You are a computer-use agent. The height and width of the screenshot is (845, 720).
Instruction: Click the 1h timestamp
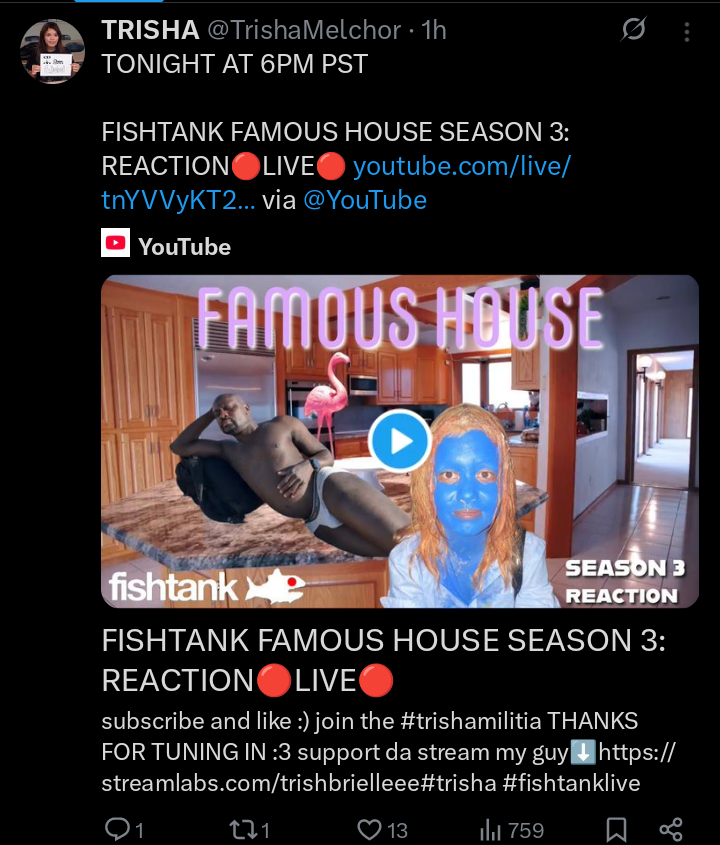tap(434, 30)
